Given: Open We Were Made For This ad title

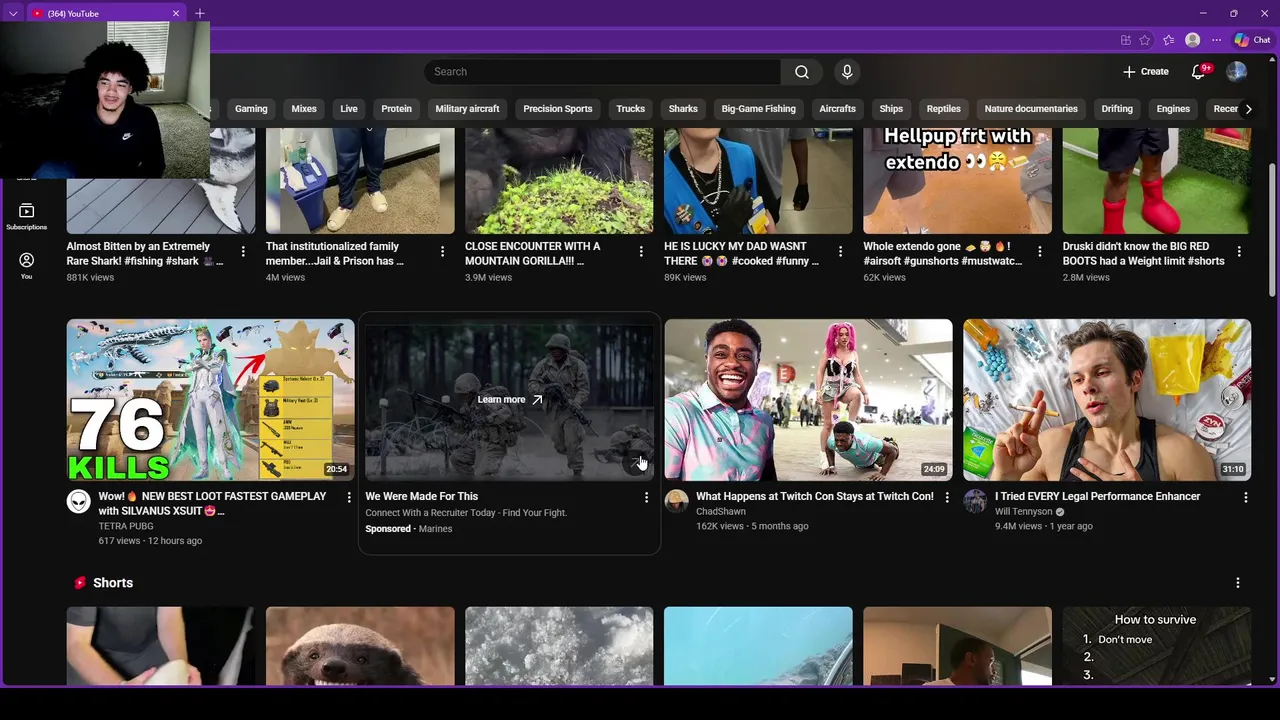Looking at the screenshot, I should [421, 496].
